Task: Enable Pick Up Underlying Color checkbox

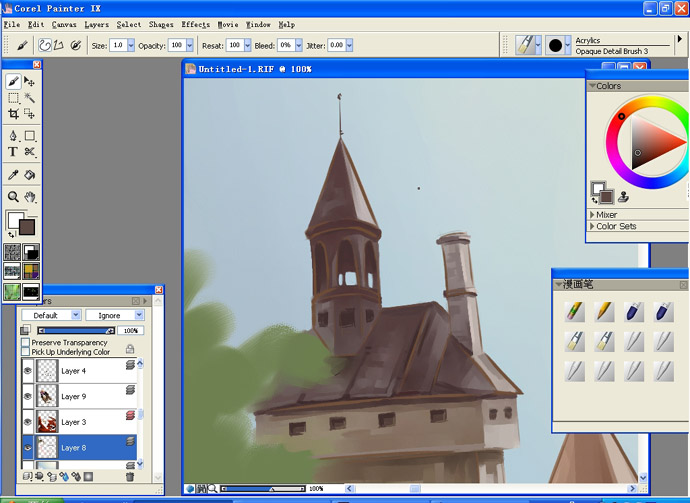Action: pyautogui.click(x=26, y=352)
